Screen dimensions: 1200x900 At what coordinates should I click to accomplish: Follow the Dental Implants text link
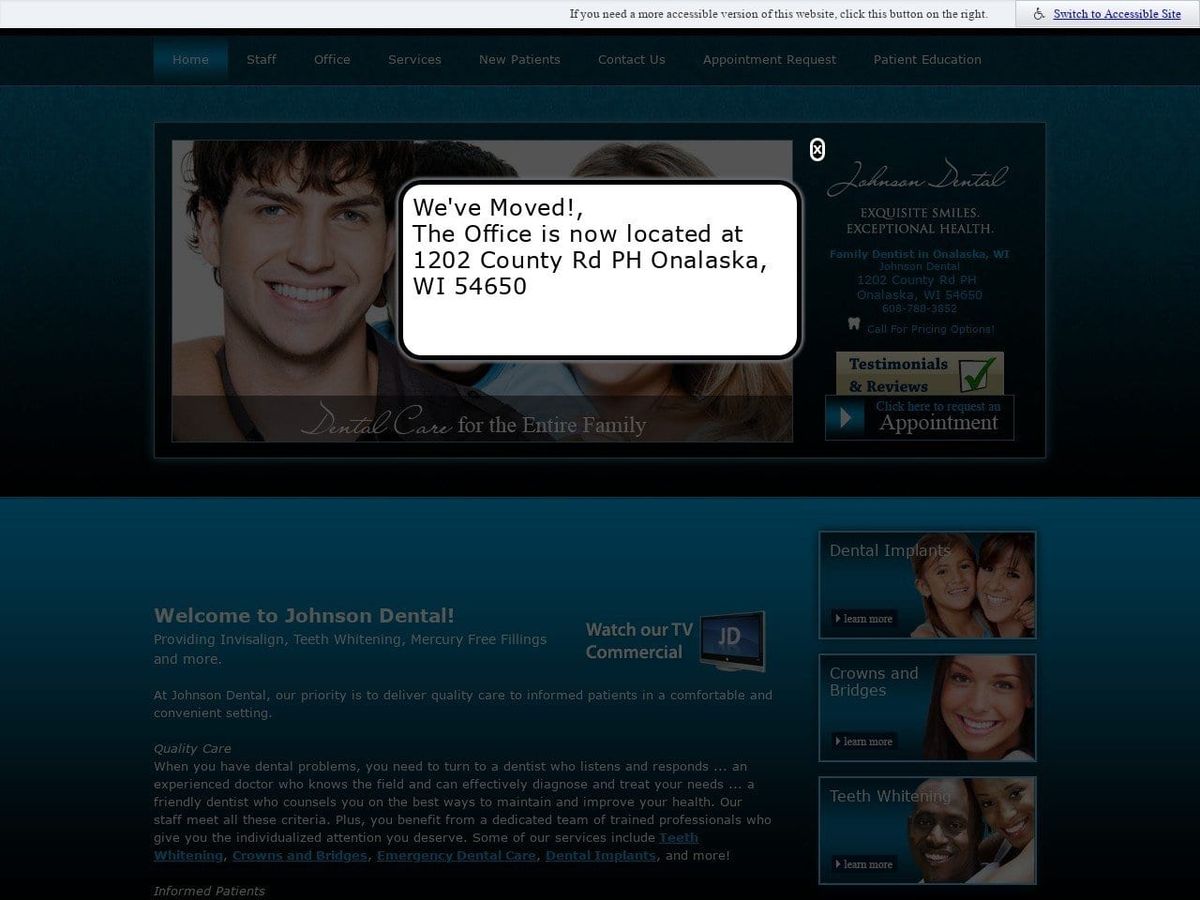pos(601,856)
